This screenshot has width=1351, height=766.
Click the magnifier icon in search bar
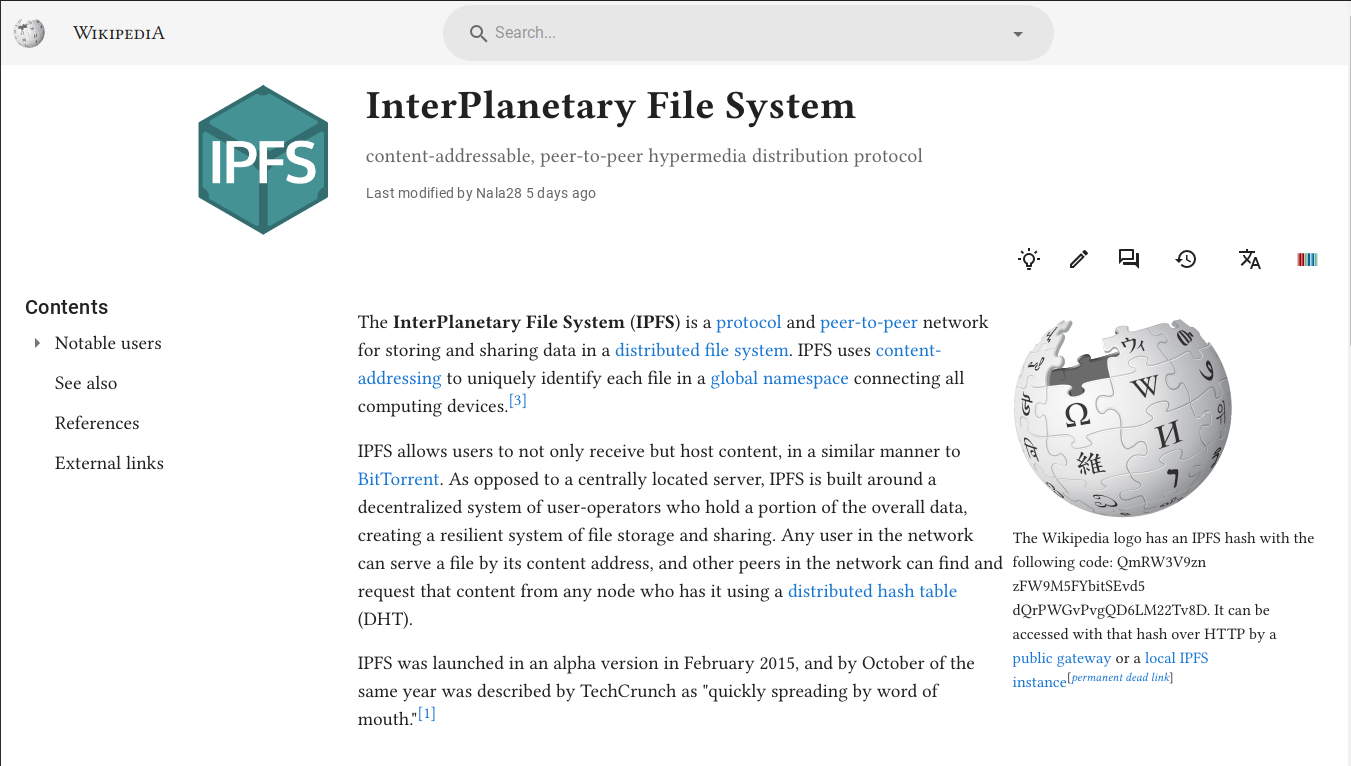(478, 33)
